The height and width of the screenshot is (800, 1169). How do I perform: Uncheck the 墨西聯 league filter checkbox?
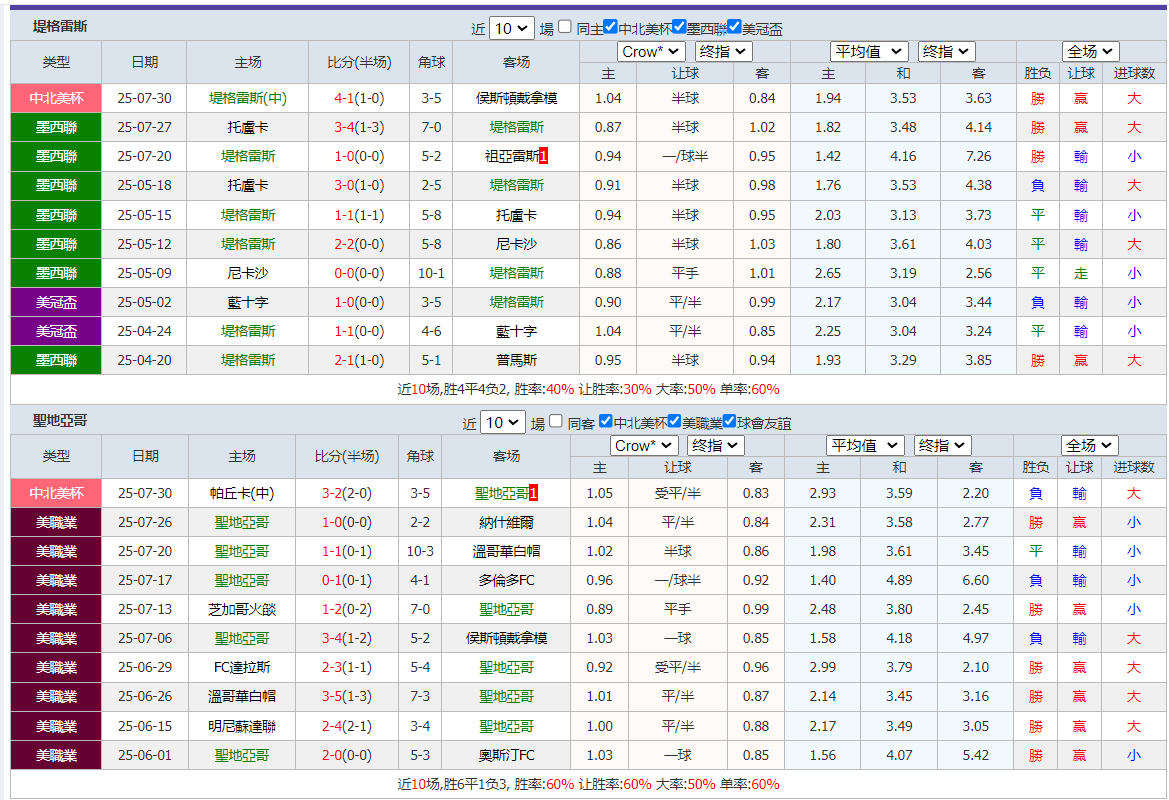pos(678,28)
